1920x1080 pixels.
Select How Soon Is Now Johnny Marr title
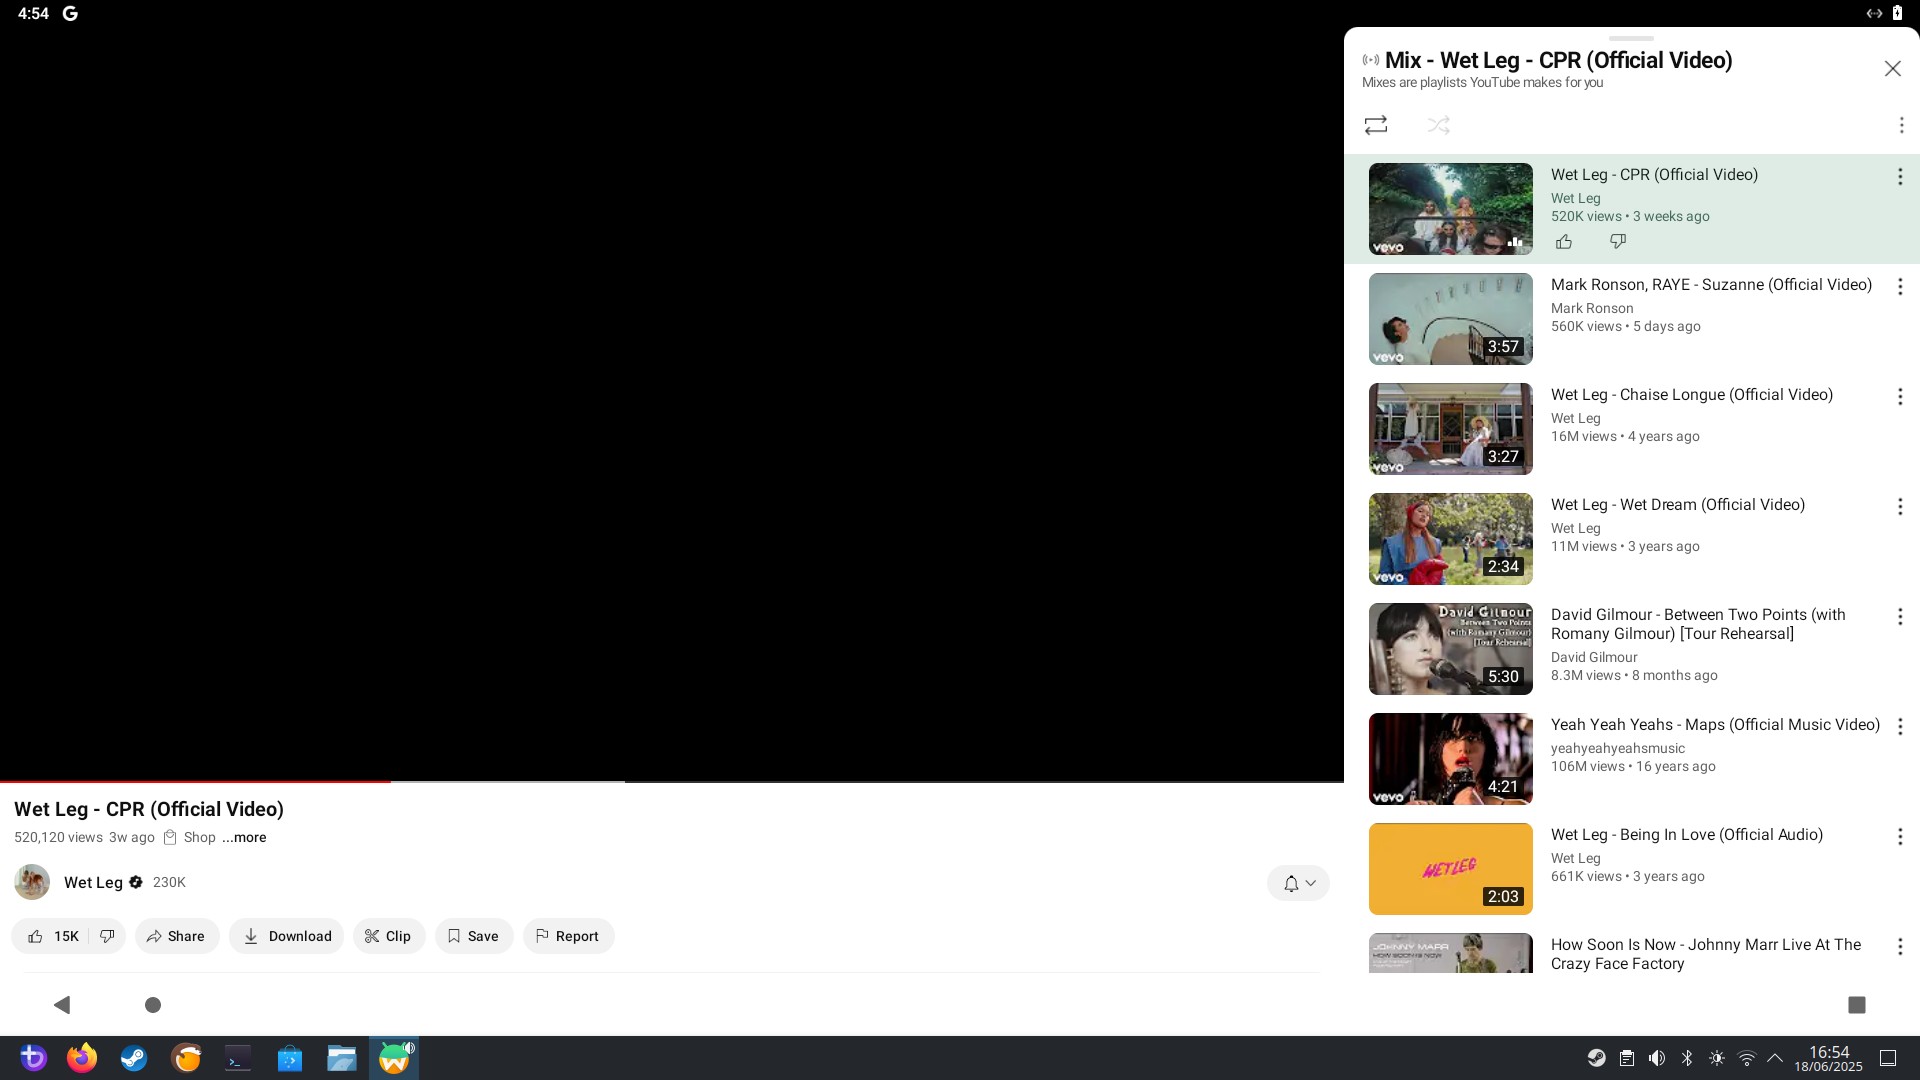pos(1706,954)
